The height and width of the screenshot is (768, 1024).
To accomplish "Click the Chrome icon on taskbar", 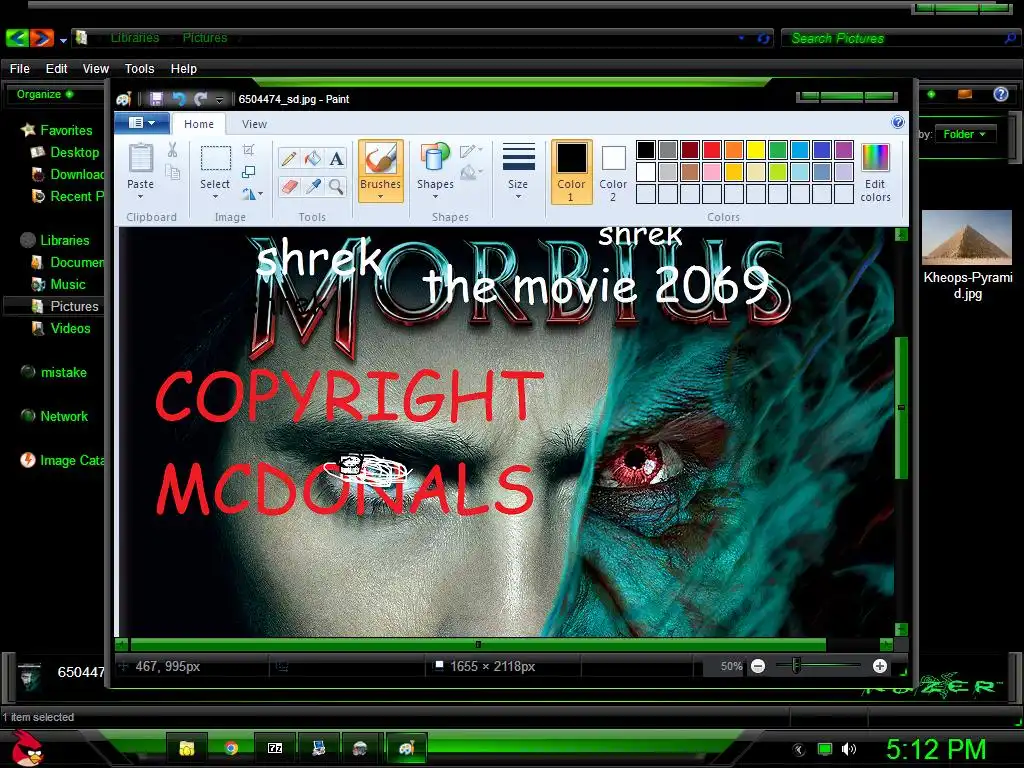I will pos(231,748).
